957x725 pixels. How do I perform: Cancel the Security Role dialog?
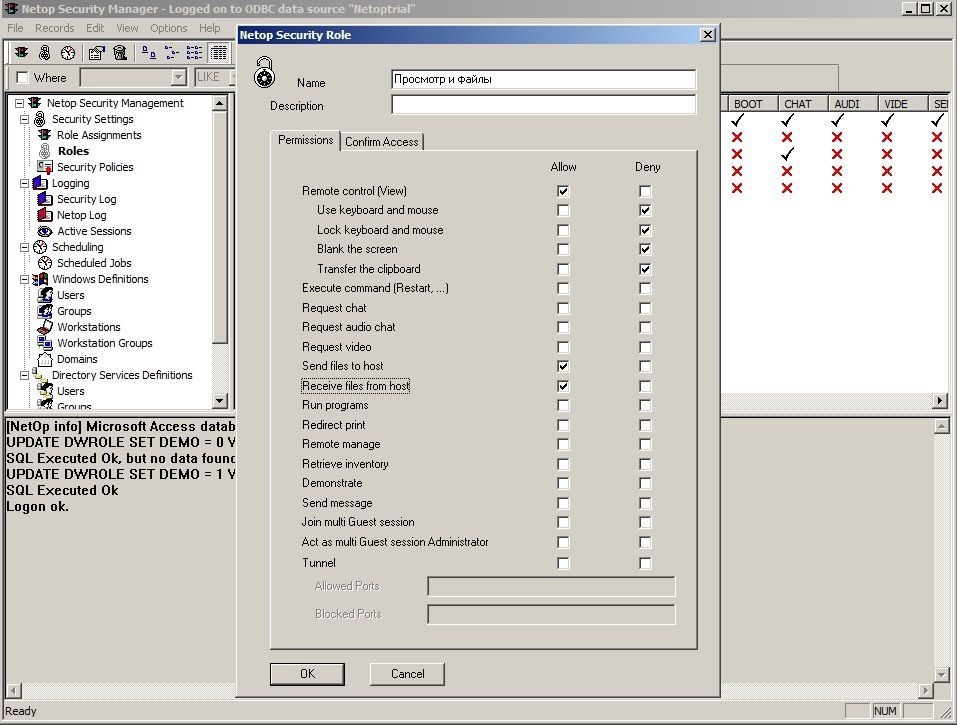tap(407, 674)
